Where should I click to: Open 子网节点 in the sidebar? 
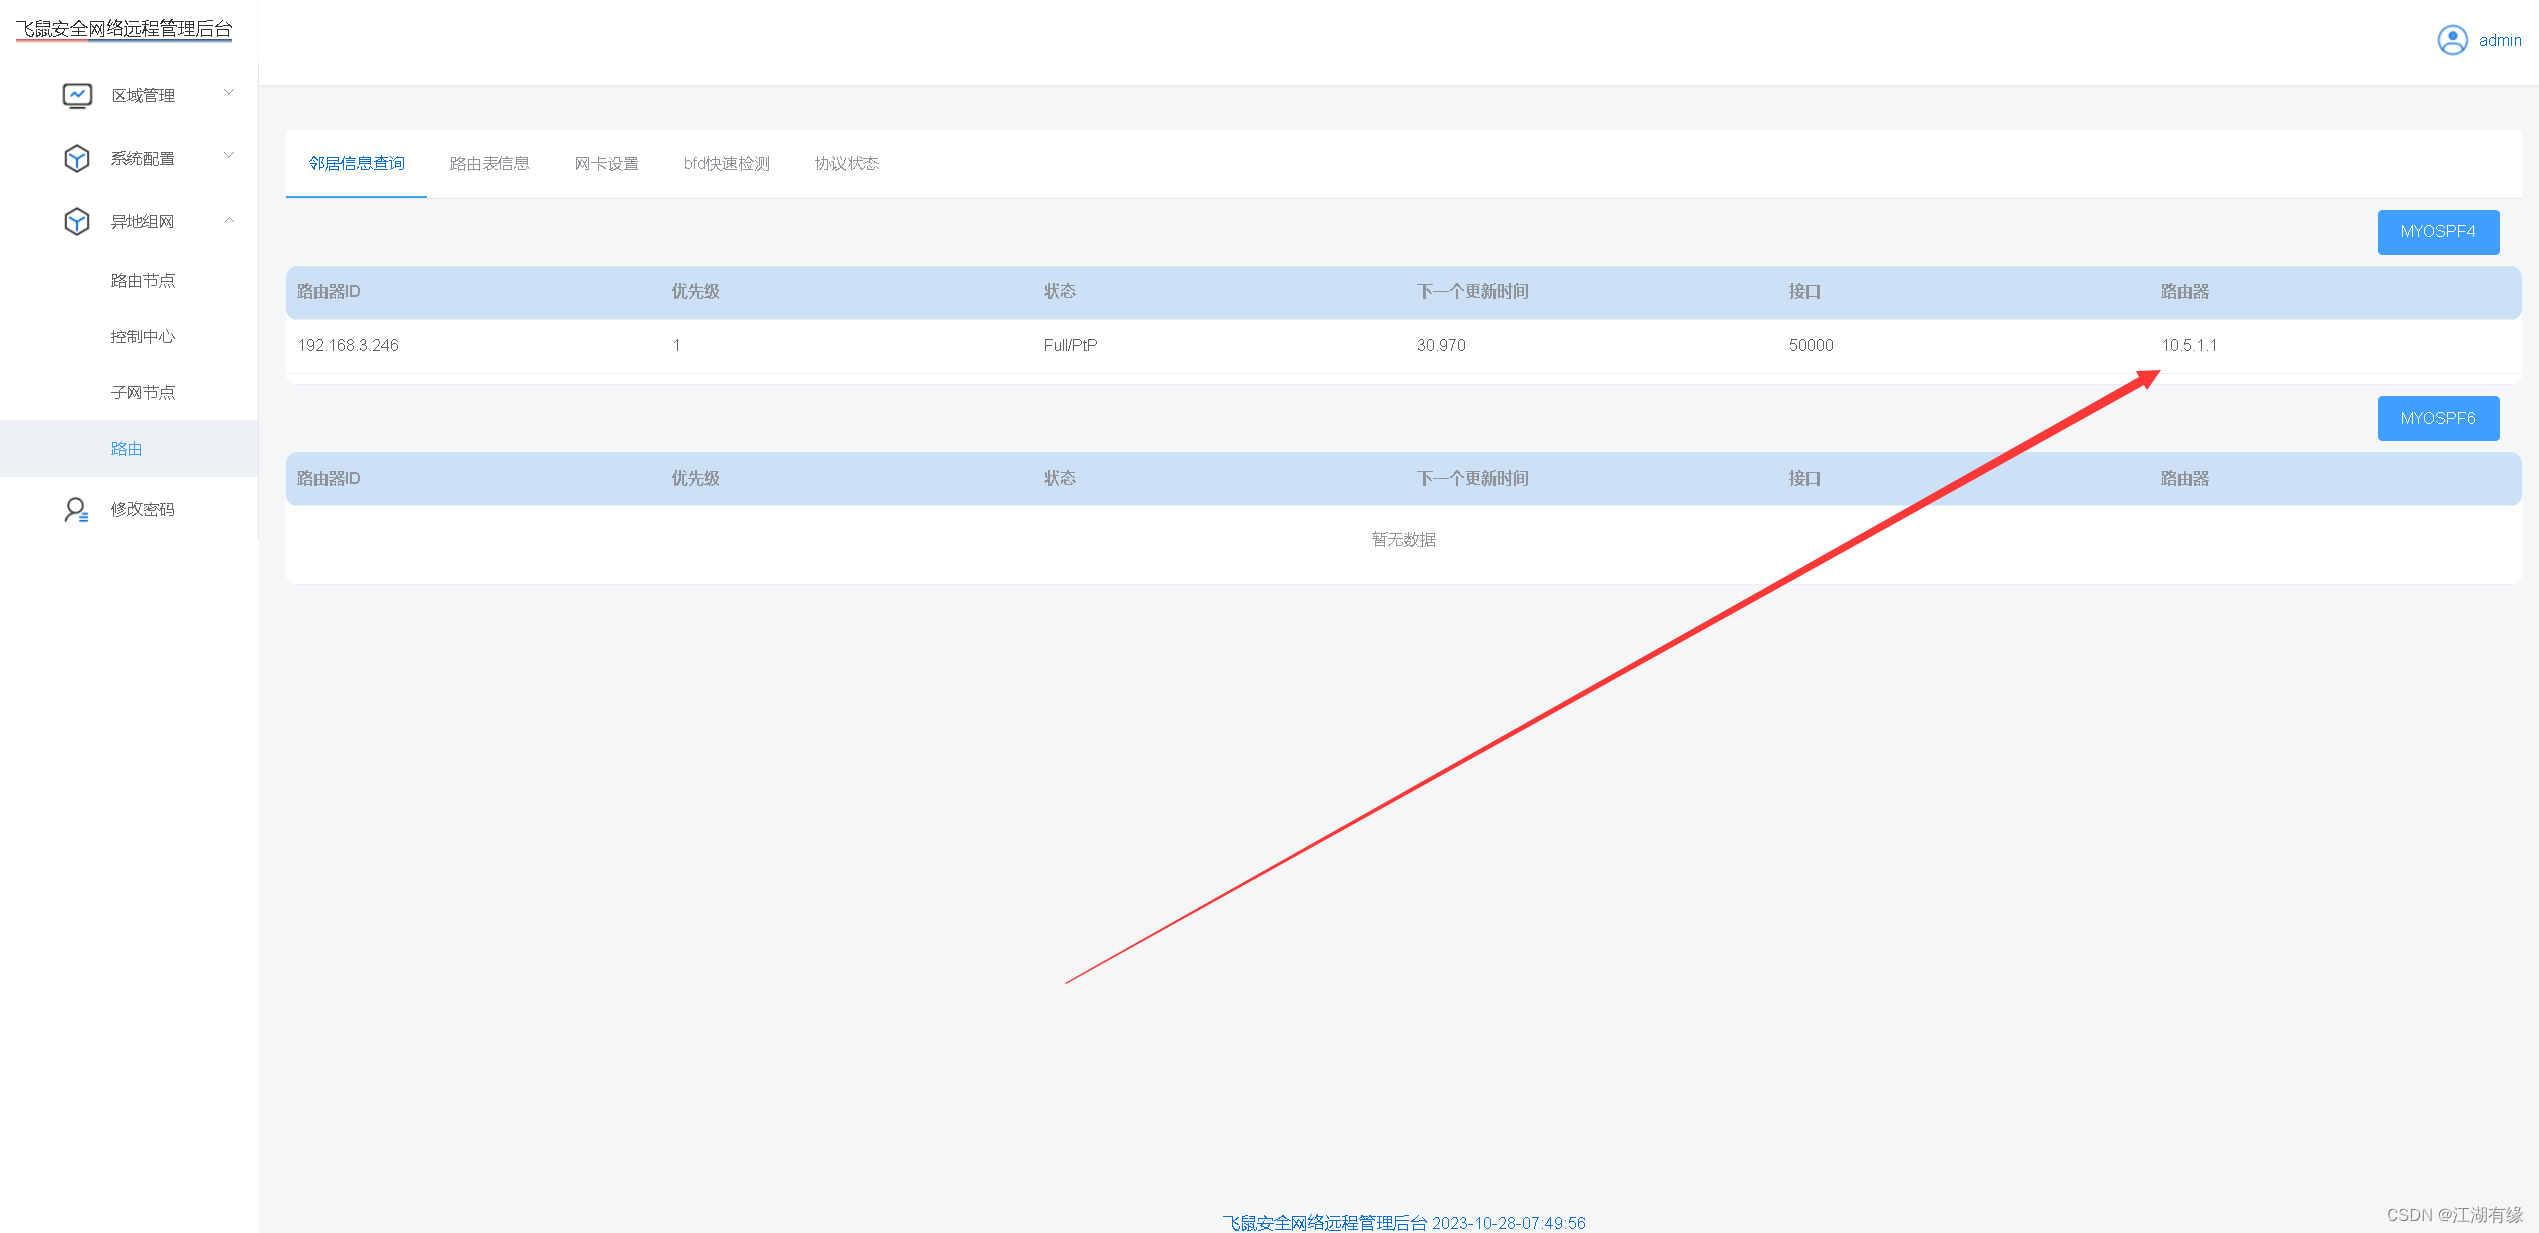(x=142, y=393)
